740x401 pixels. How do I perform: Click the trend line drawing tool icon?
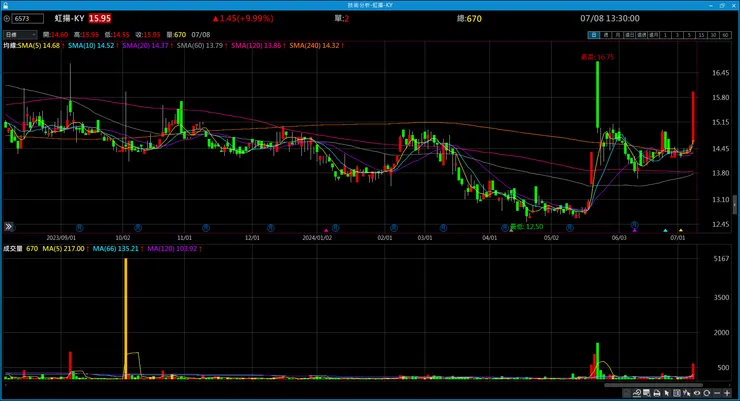pos(637,393)
